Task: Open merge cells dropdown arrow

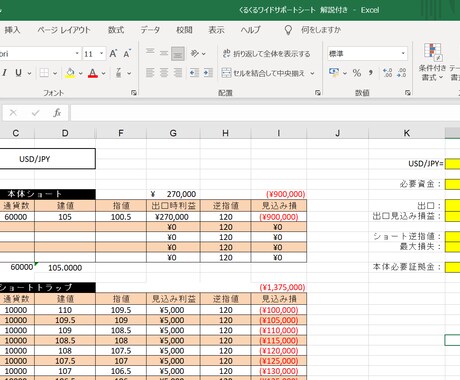Action: coord(312,73)
